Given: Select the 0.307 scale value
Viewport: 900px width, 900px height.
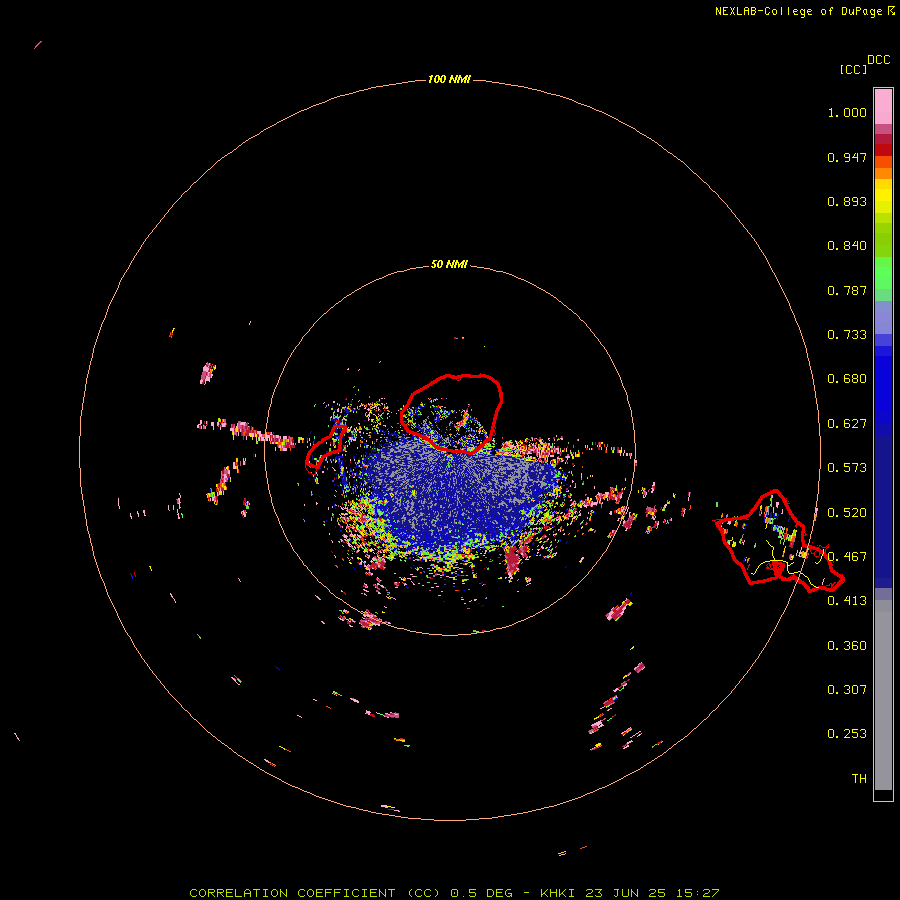Looking at the screenshot, I should pos(847,690).
